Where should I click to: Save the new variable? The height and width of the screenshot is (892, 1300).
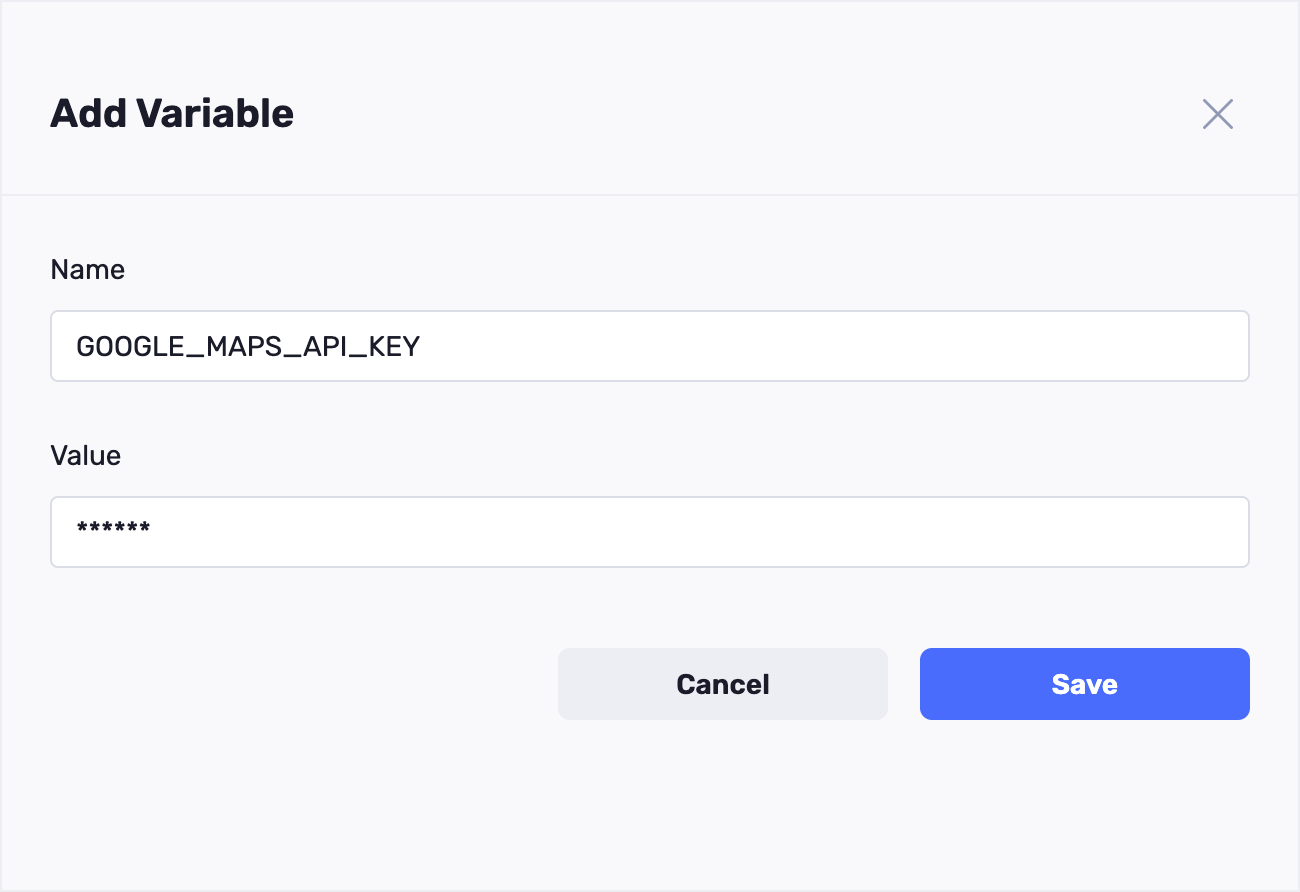[x=1084, y=684]
